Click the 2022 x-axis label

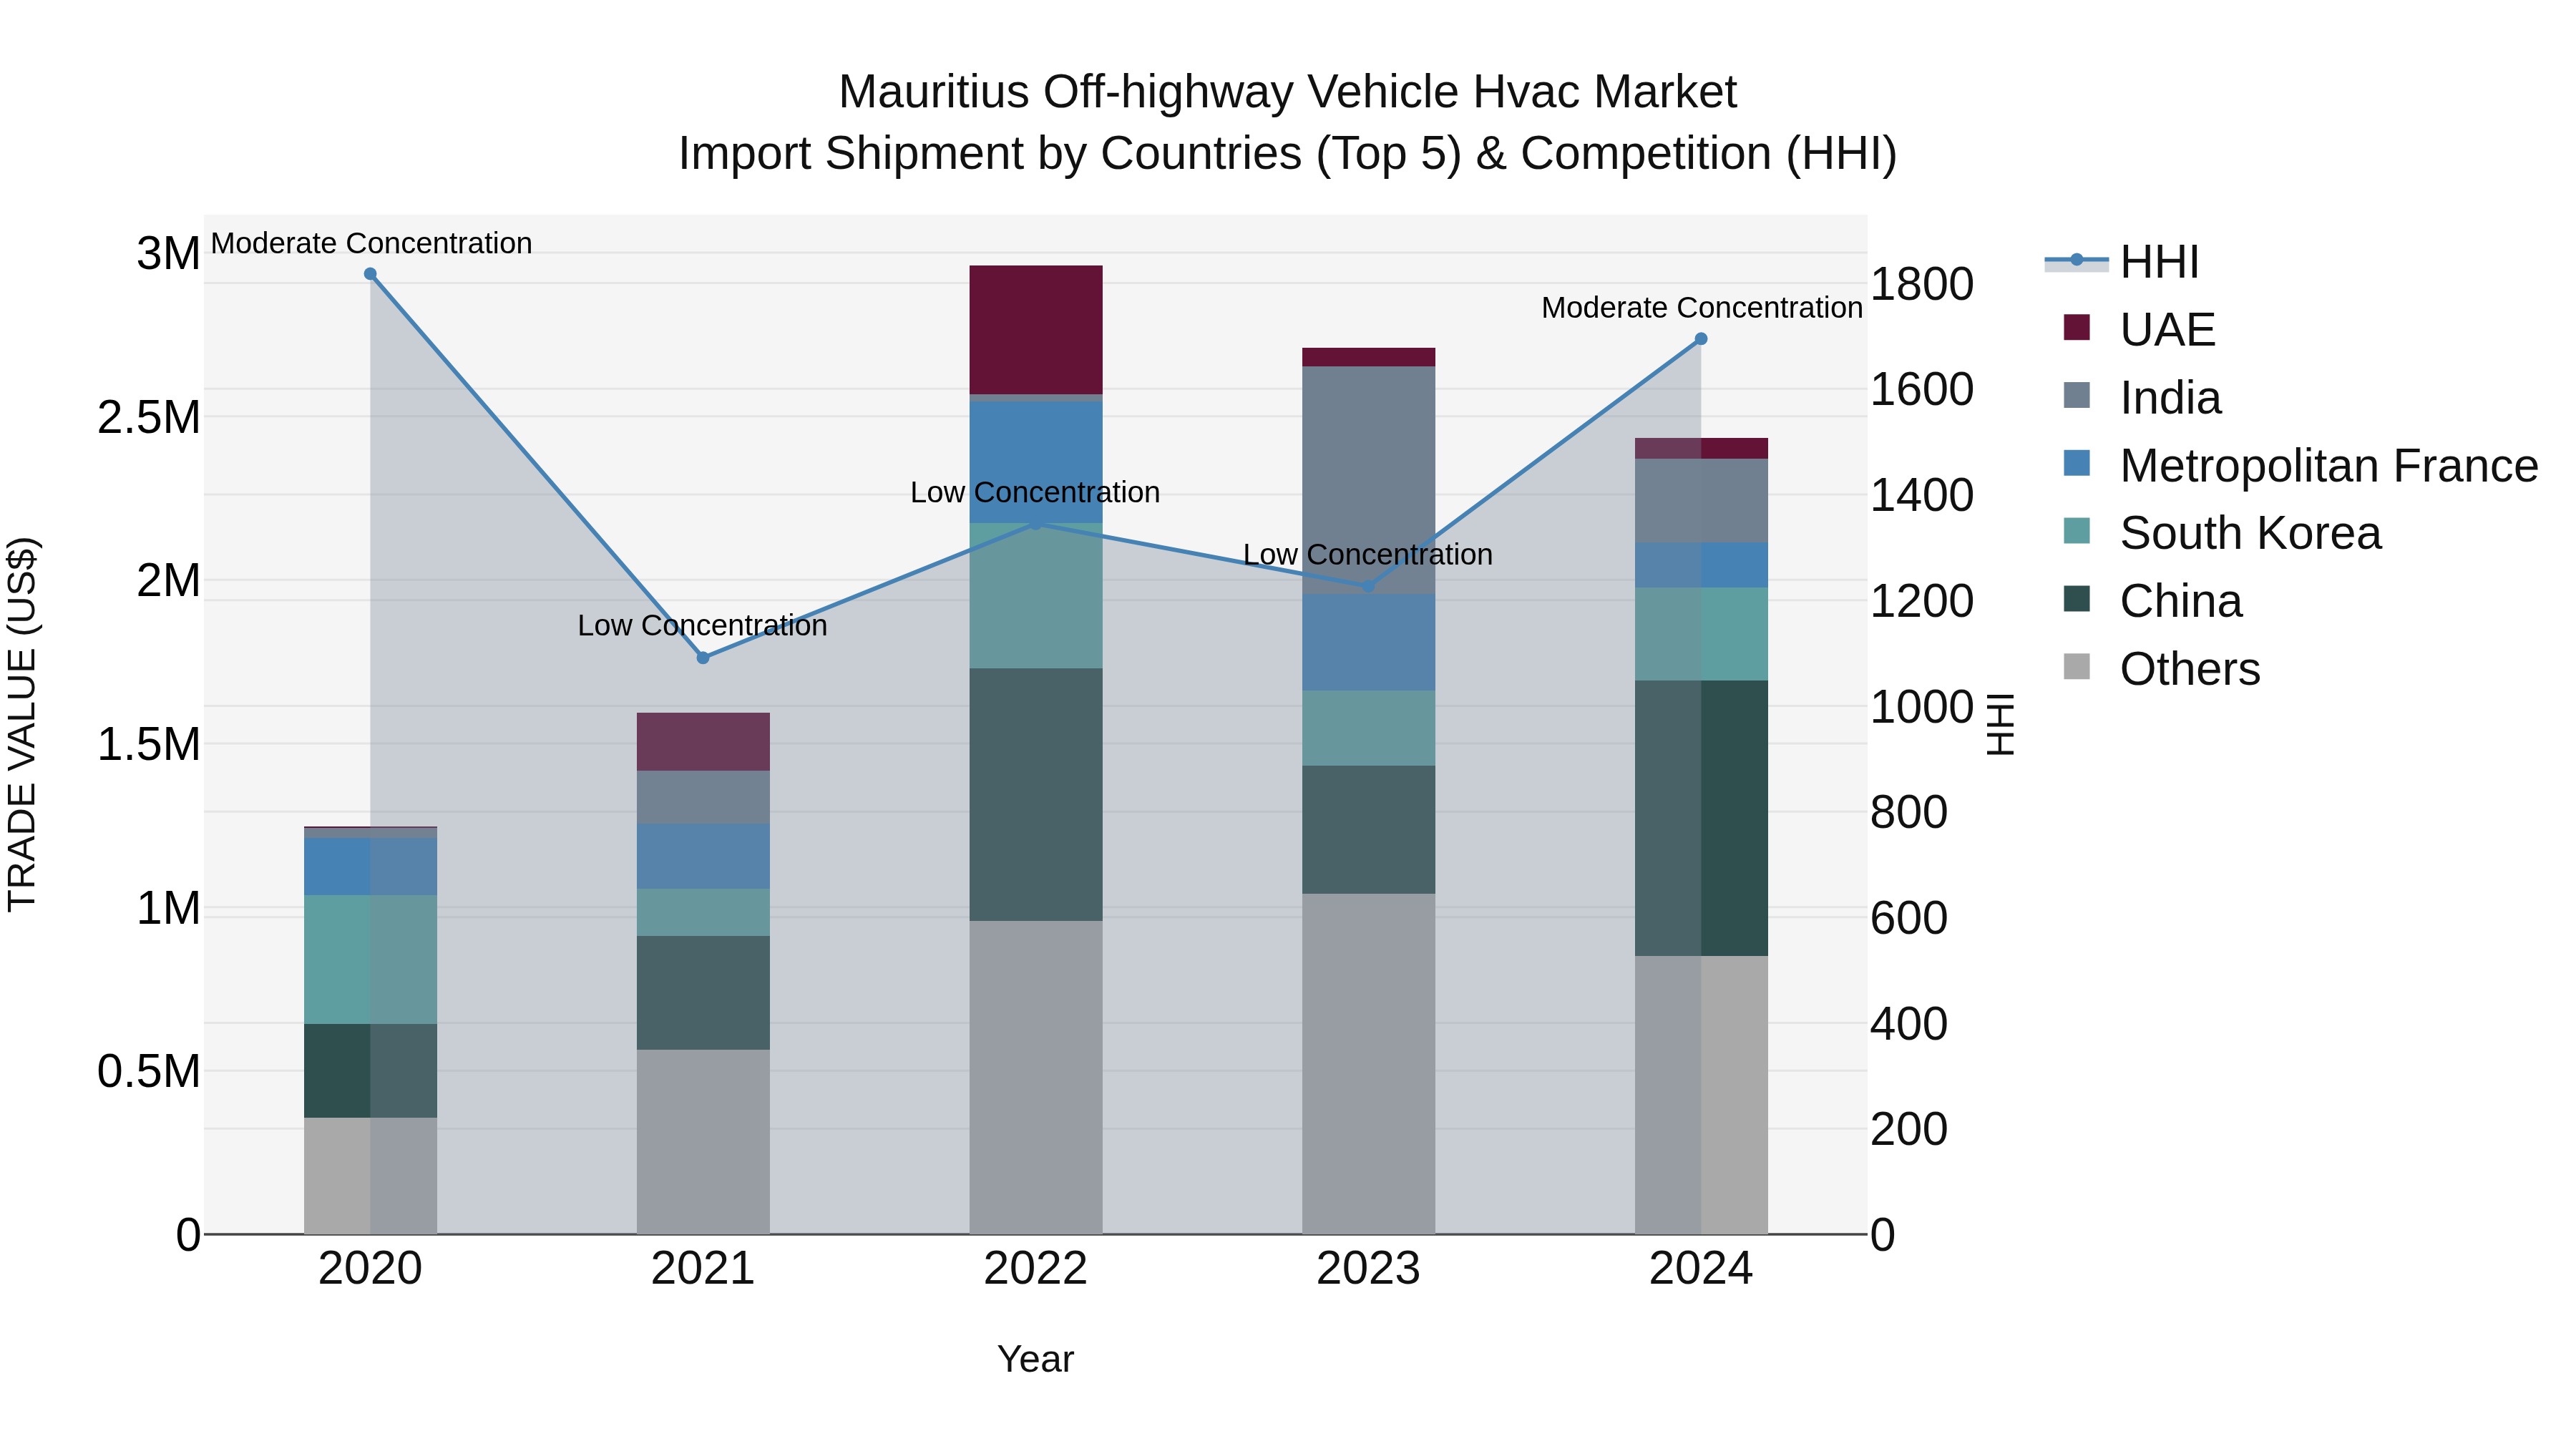coord(1036,1269)
